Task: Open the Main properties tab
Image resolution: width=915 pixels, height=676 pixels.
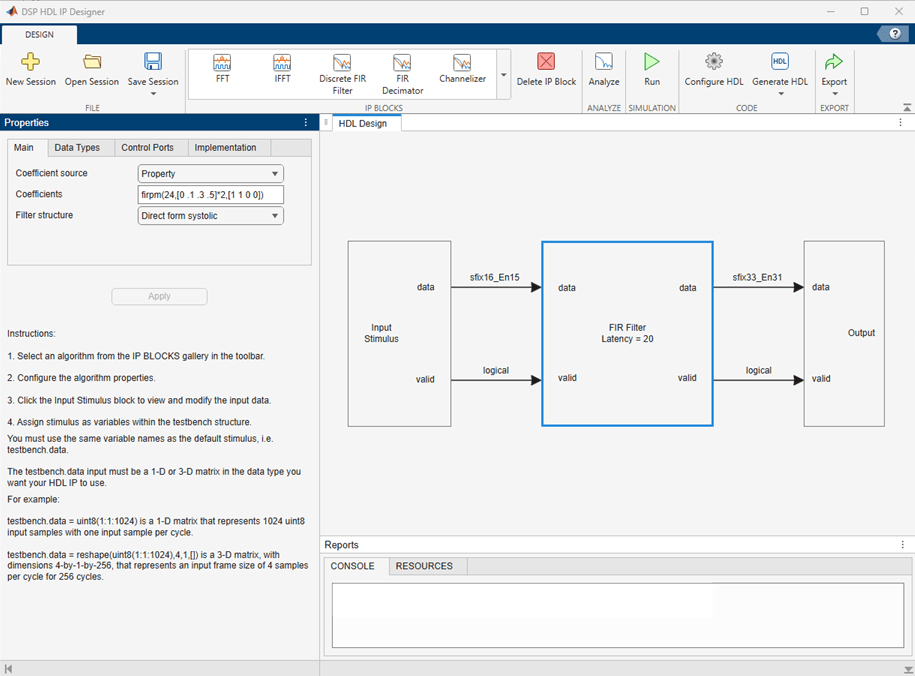Action: [x=23, y=148]
